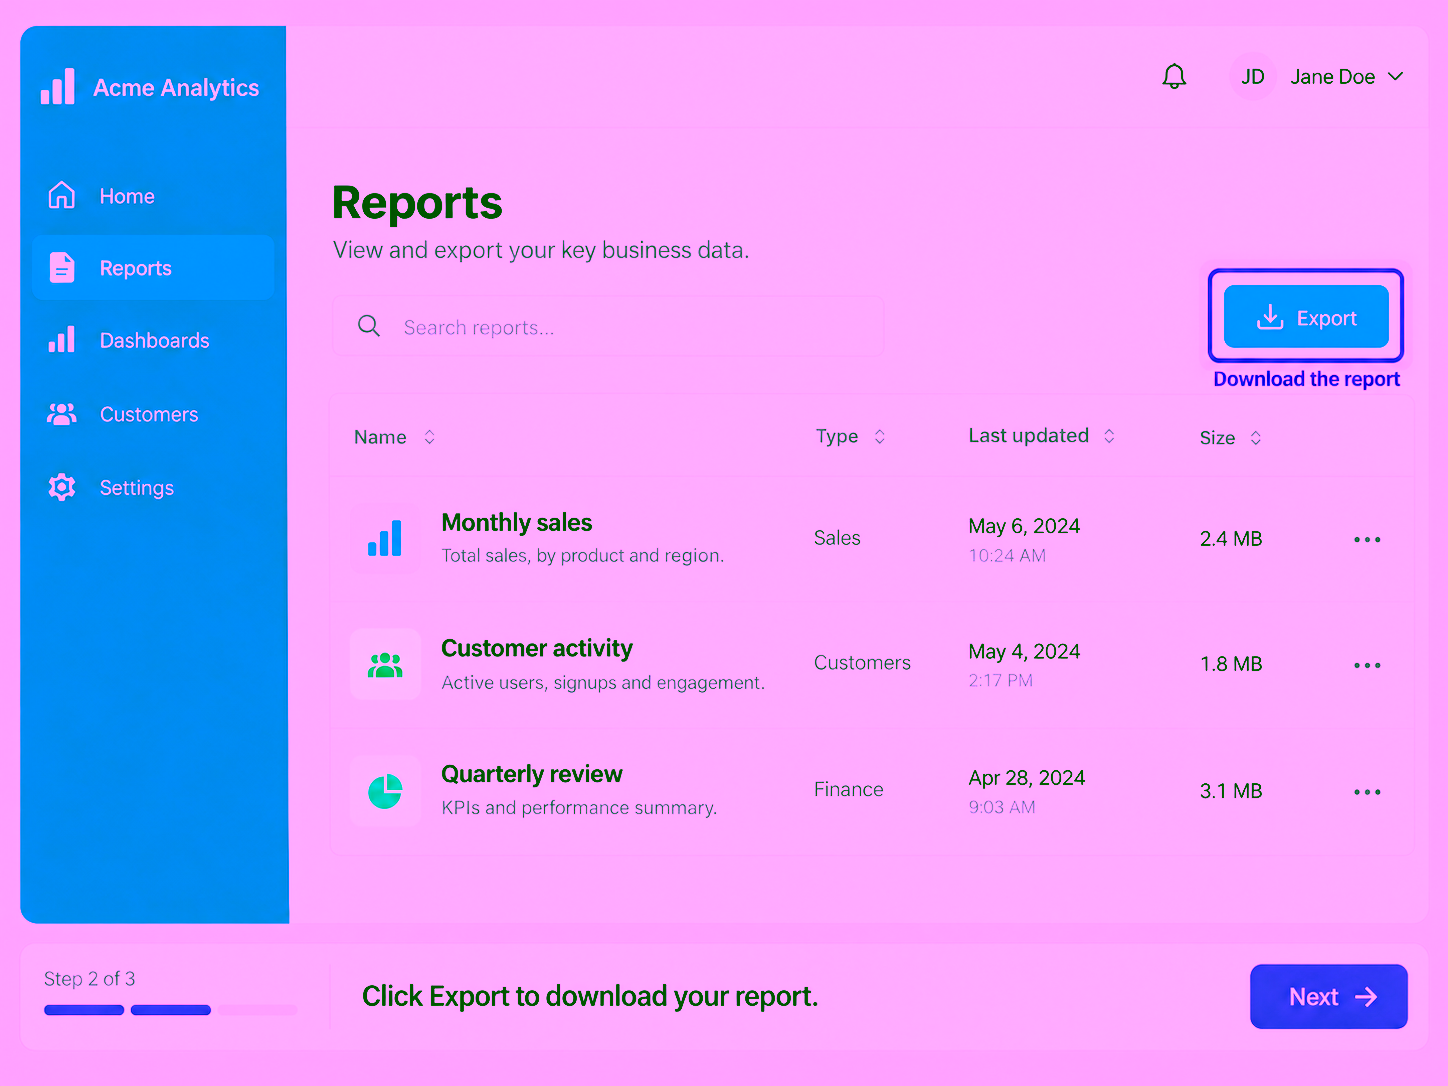Expand the Jane Doe account menu chevron
Viewport: 1448px width, 1086px height.
pyautogui.click(x=1396, y=77)
